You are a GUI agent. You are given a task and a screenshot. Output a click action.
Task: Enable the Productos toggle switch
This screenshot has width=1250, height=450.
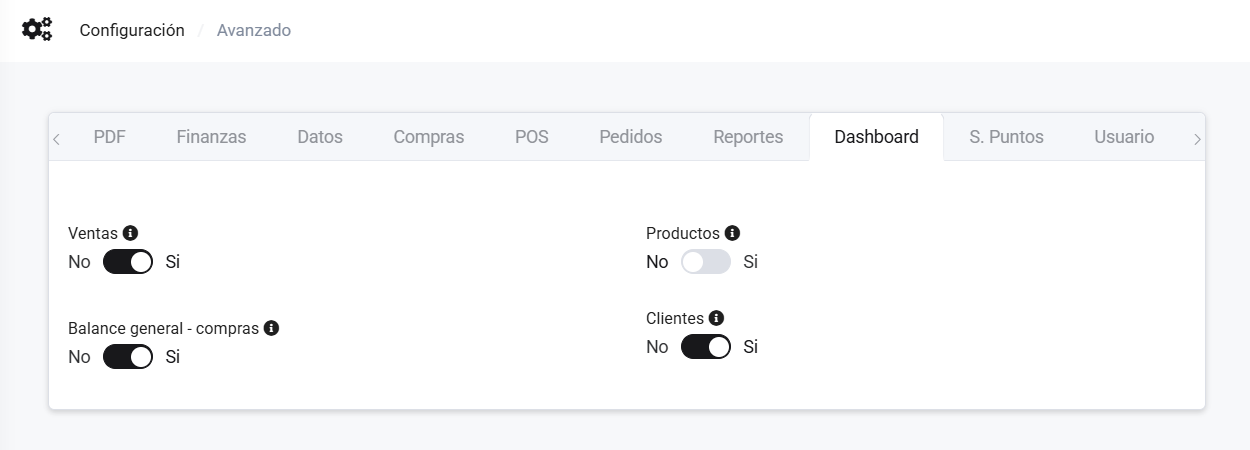706,262
